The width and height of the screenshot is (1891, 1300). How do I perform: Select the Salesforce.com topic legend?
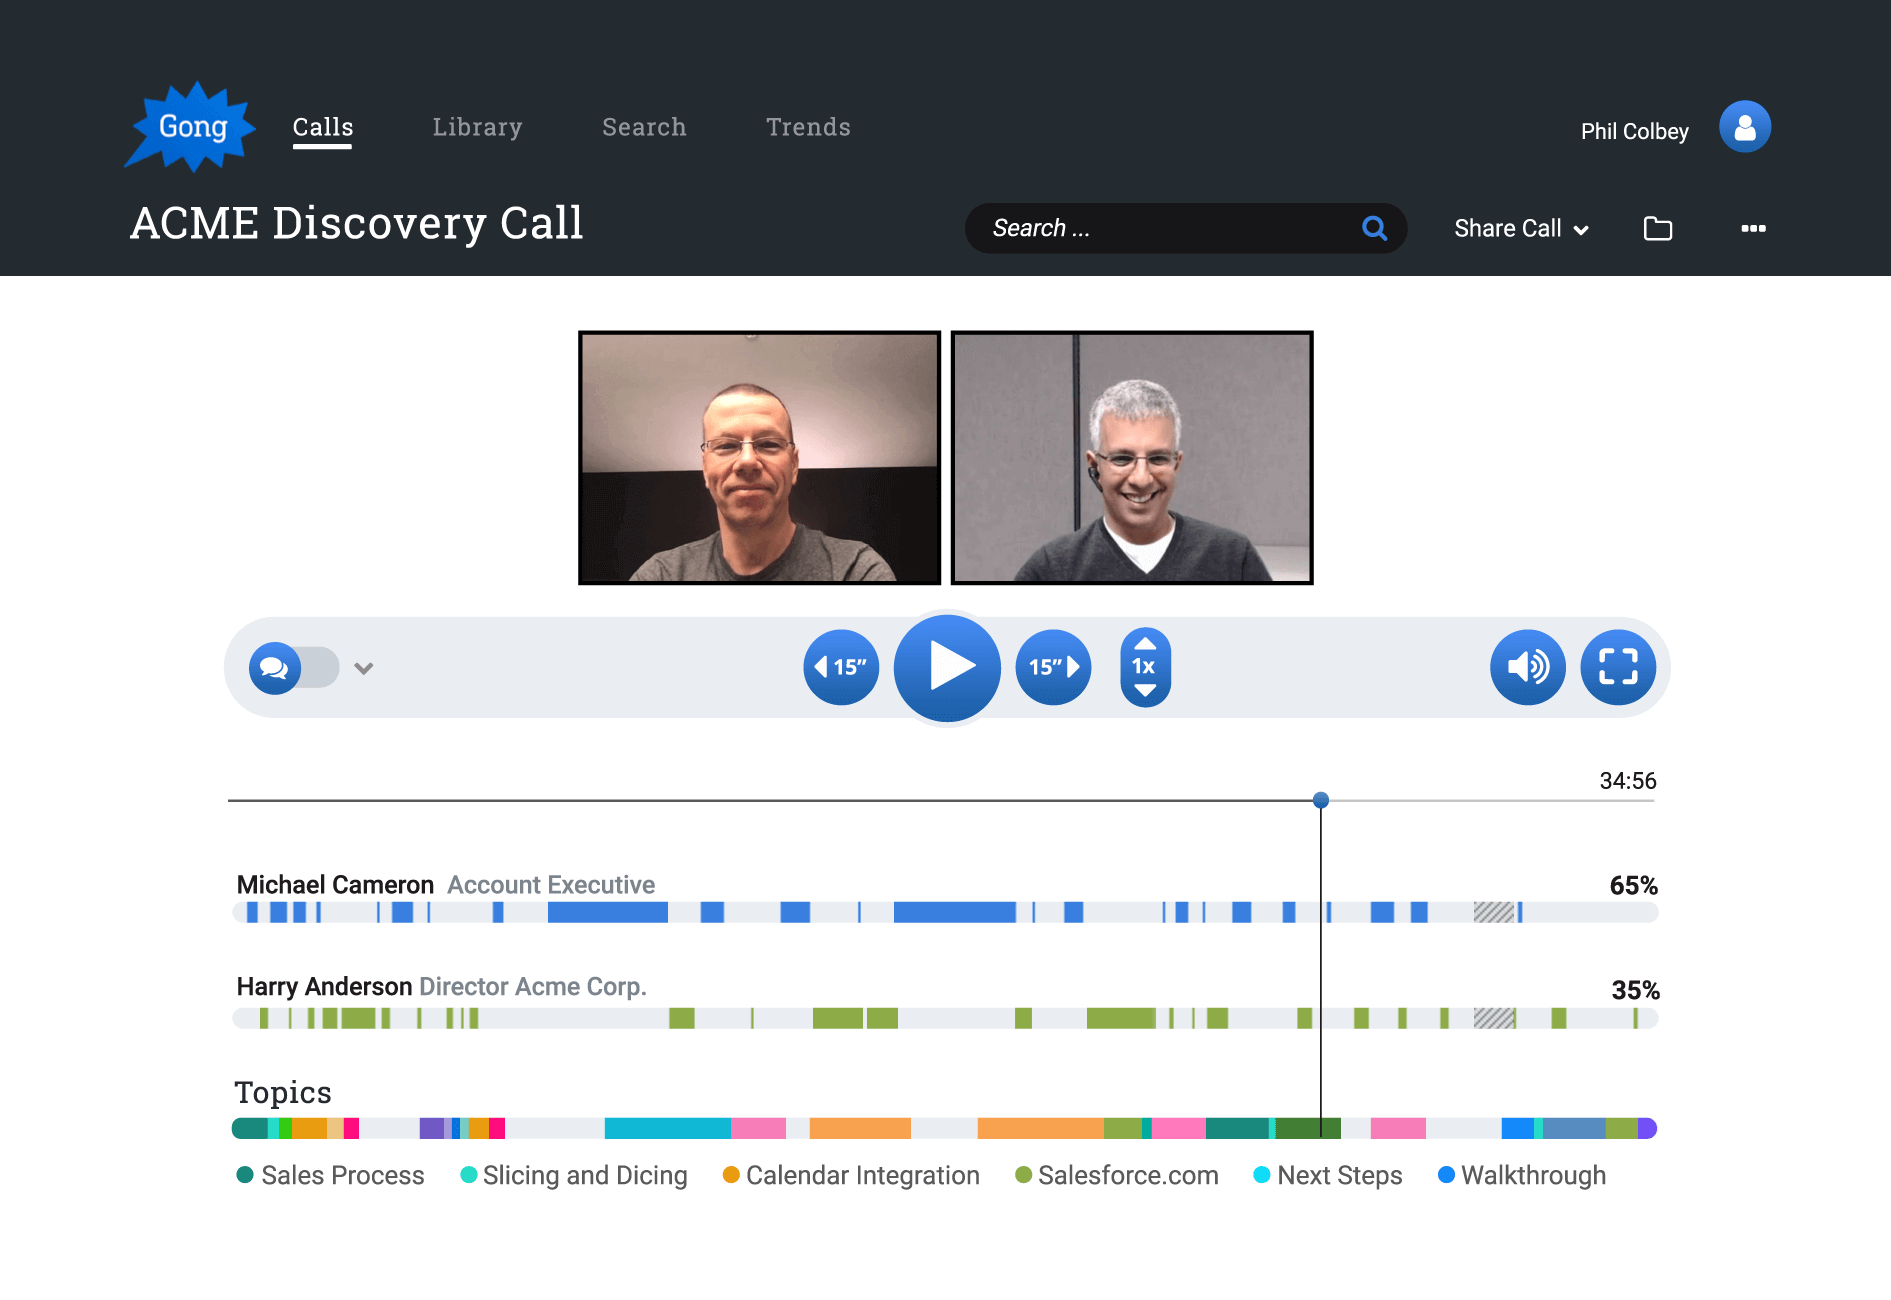(1117, 1175)
